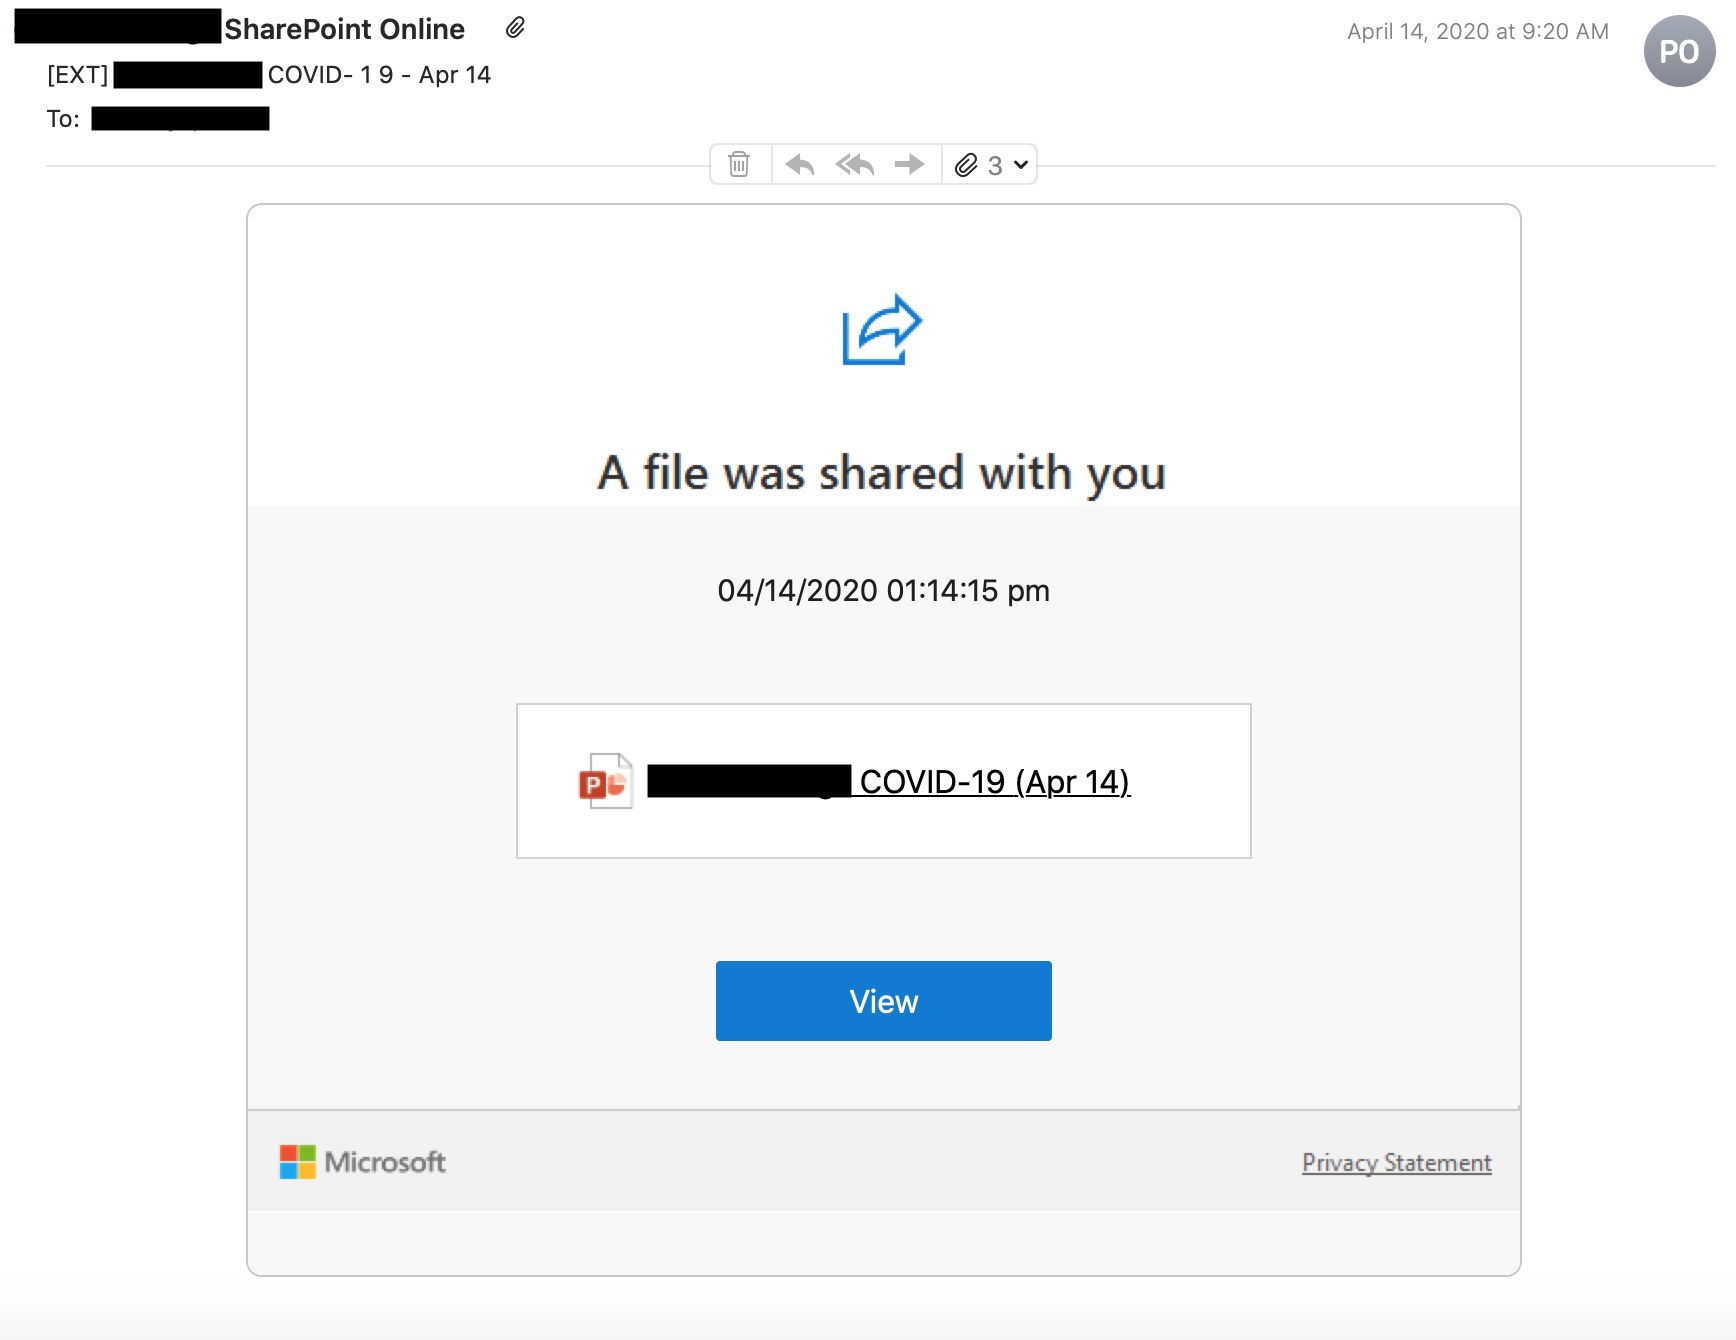Image resolution: width=1736 pixels, height=1340 pixels.
Task: Click the paperclip next to SharePoint Online
Action: tap(515, 28)
